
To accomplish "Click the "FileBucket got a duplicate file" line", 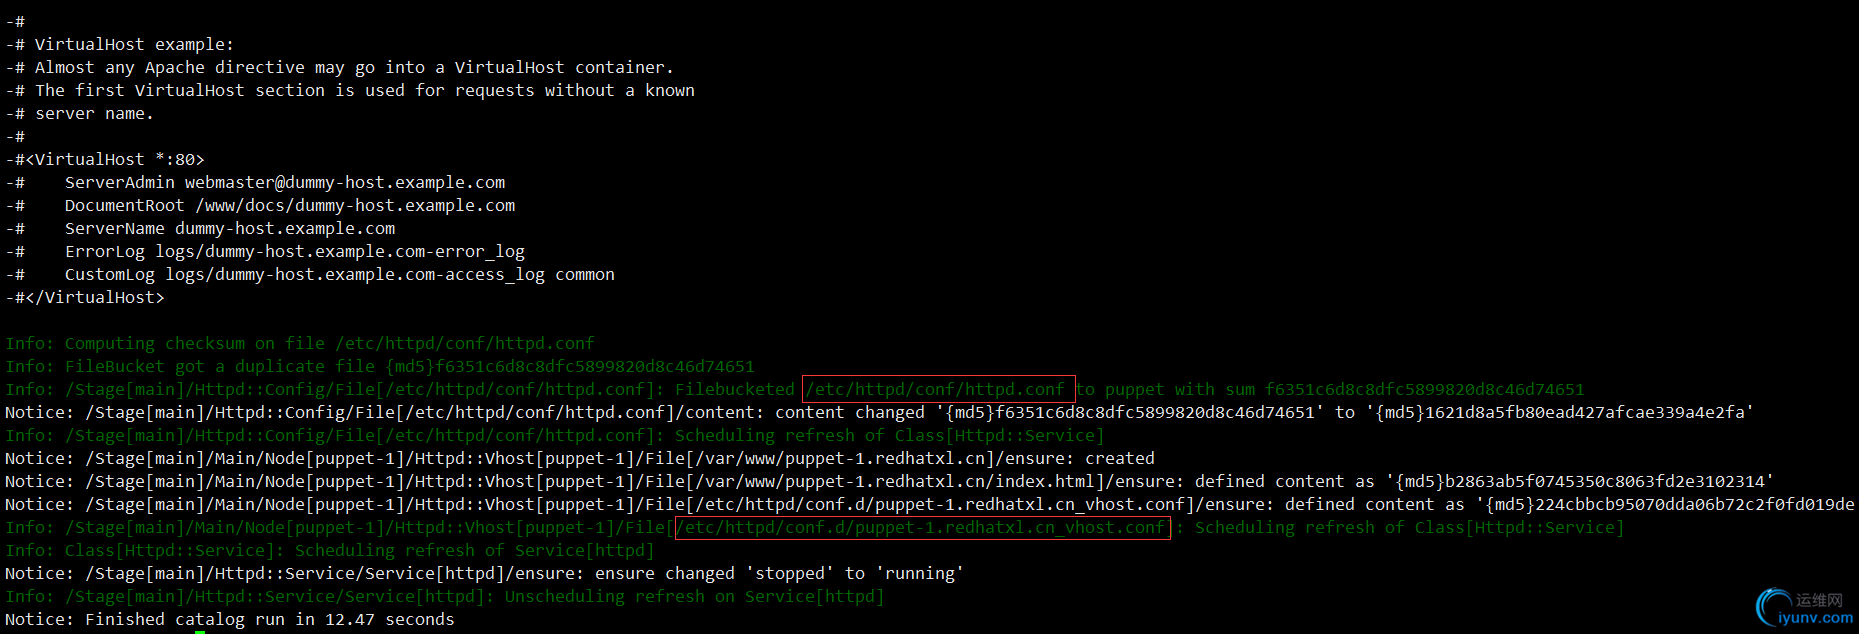I will 379,366.
